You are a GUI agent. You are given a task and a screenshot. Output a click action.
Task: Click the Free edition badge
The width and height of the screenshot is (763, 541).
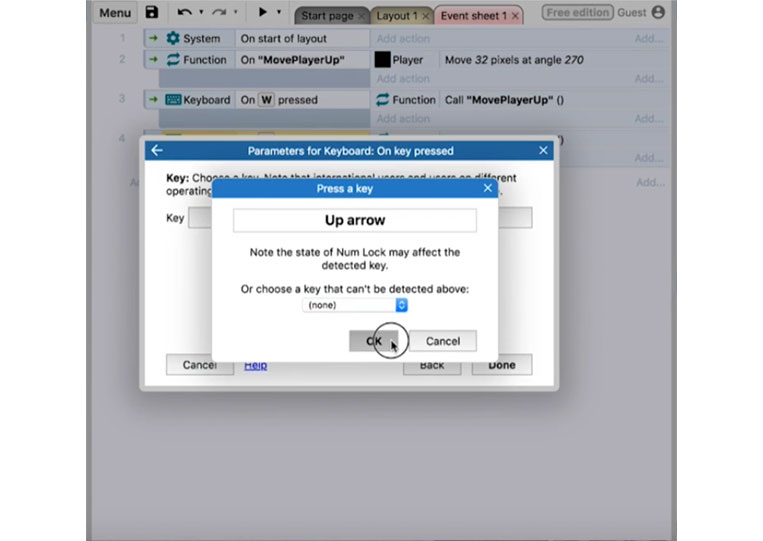point(577,13)
